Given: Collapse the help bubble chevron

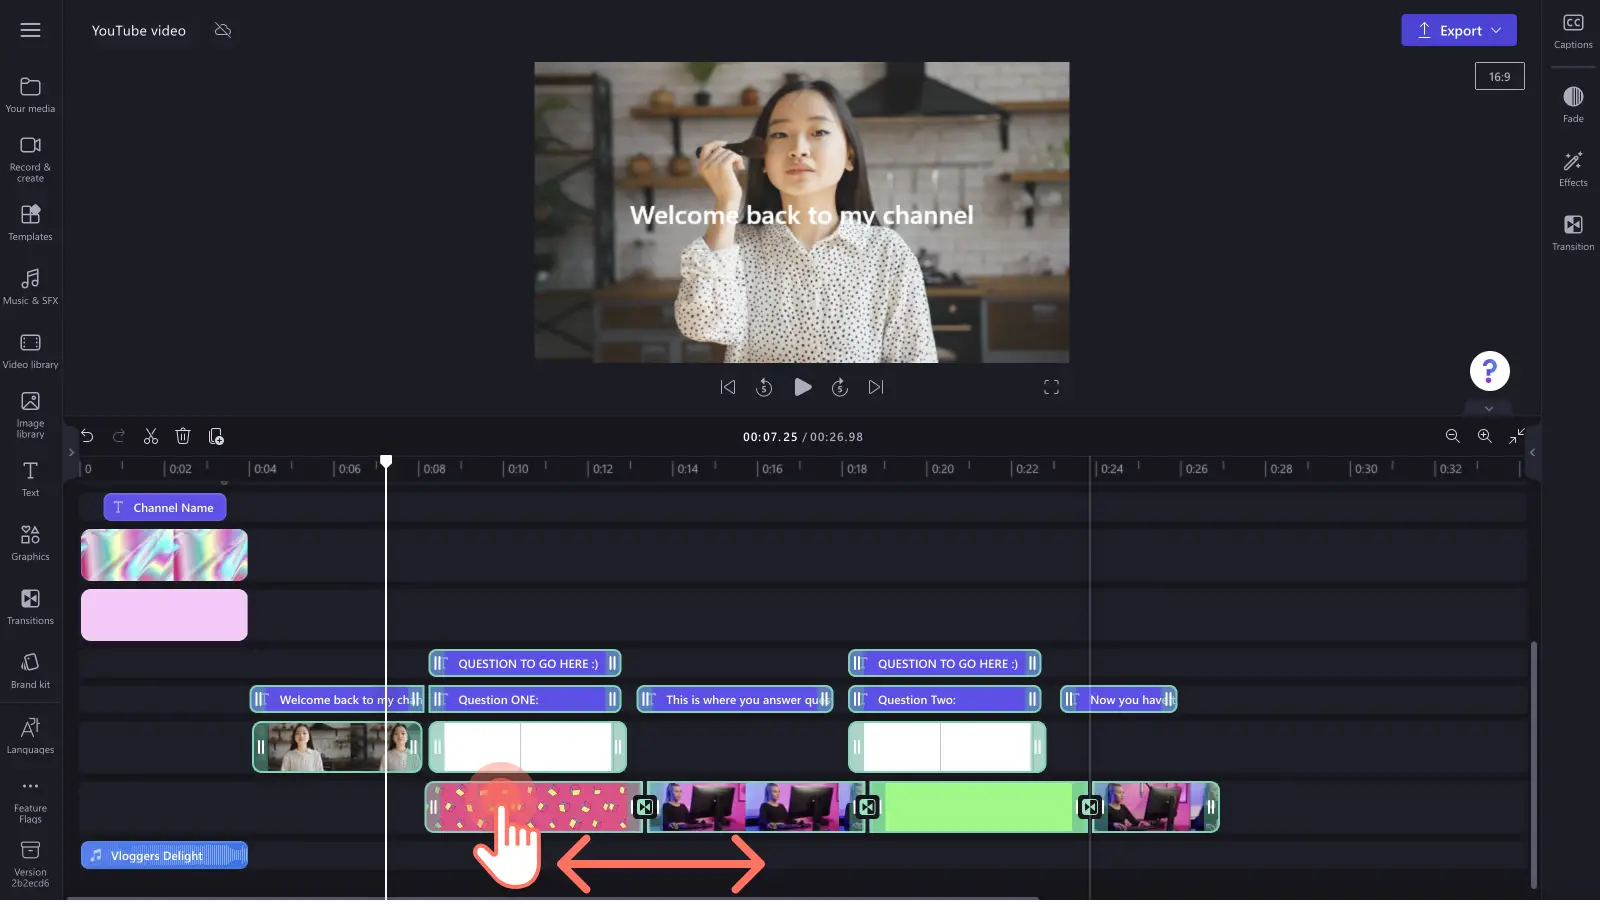Looking at the screenshot, I should coord(1489,408).
